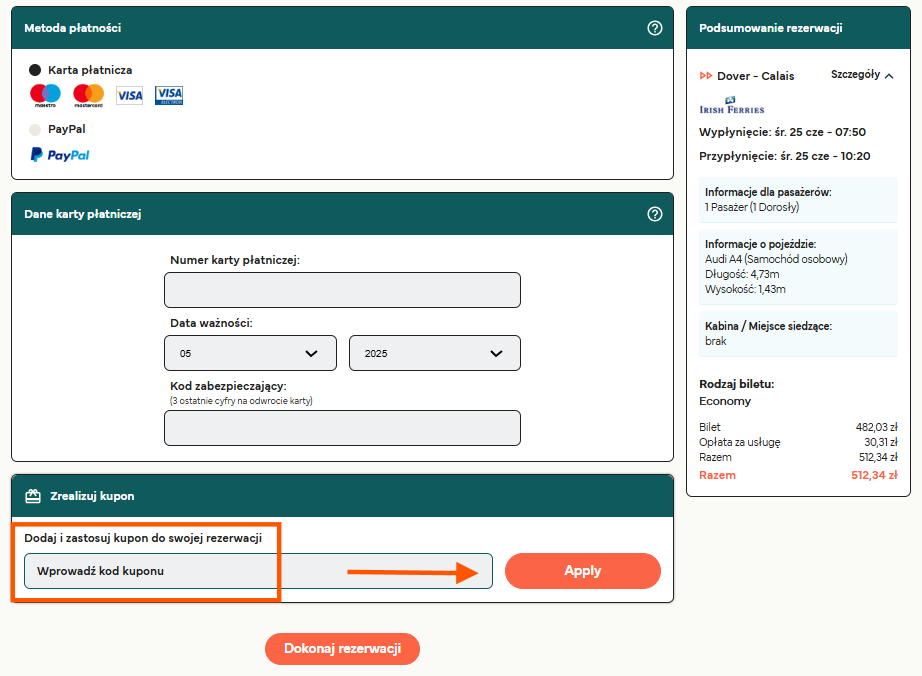
Task: Focus the Numer karty płatniczej field
Action: pyautogui.click(x=342, y=290)
